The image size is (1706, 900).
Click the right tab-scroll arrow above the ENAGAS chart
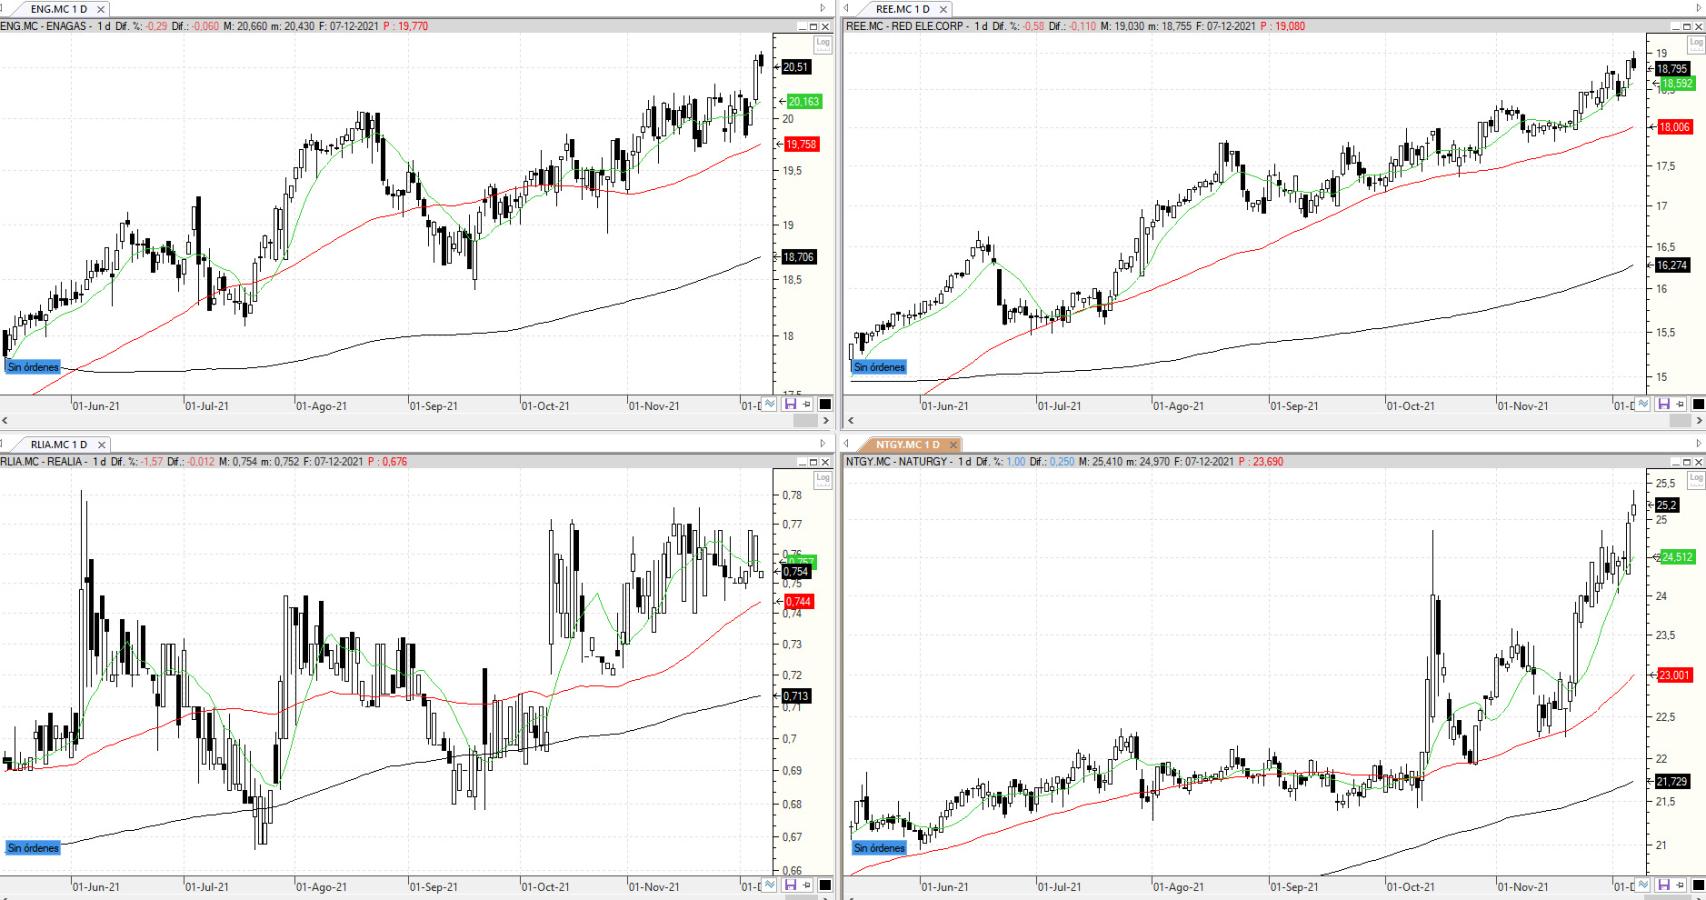pos(823,9)
